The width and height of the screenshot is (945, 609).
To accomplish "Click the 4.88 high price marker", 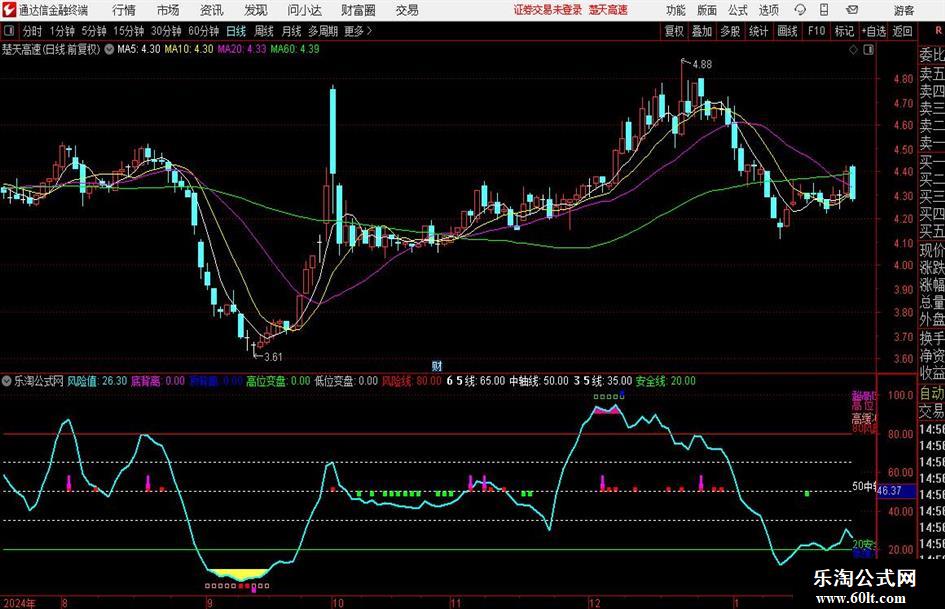I will [x=702, y=65].
